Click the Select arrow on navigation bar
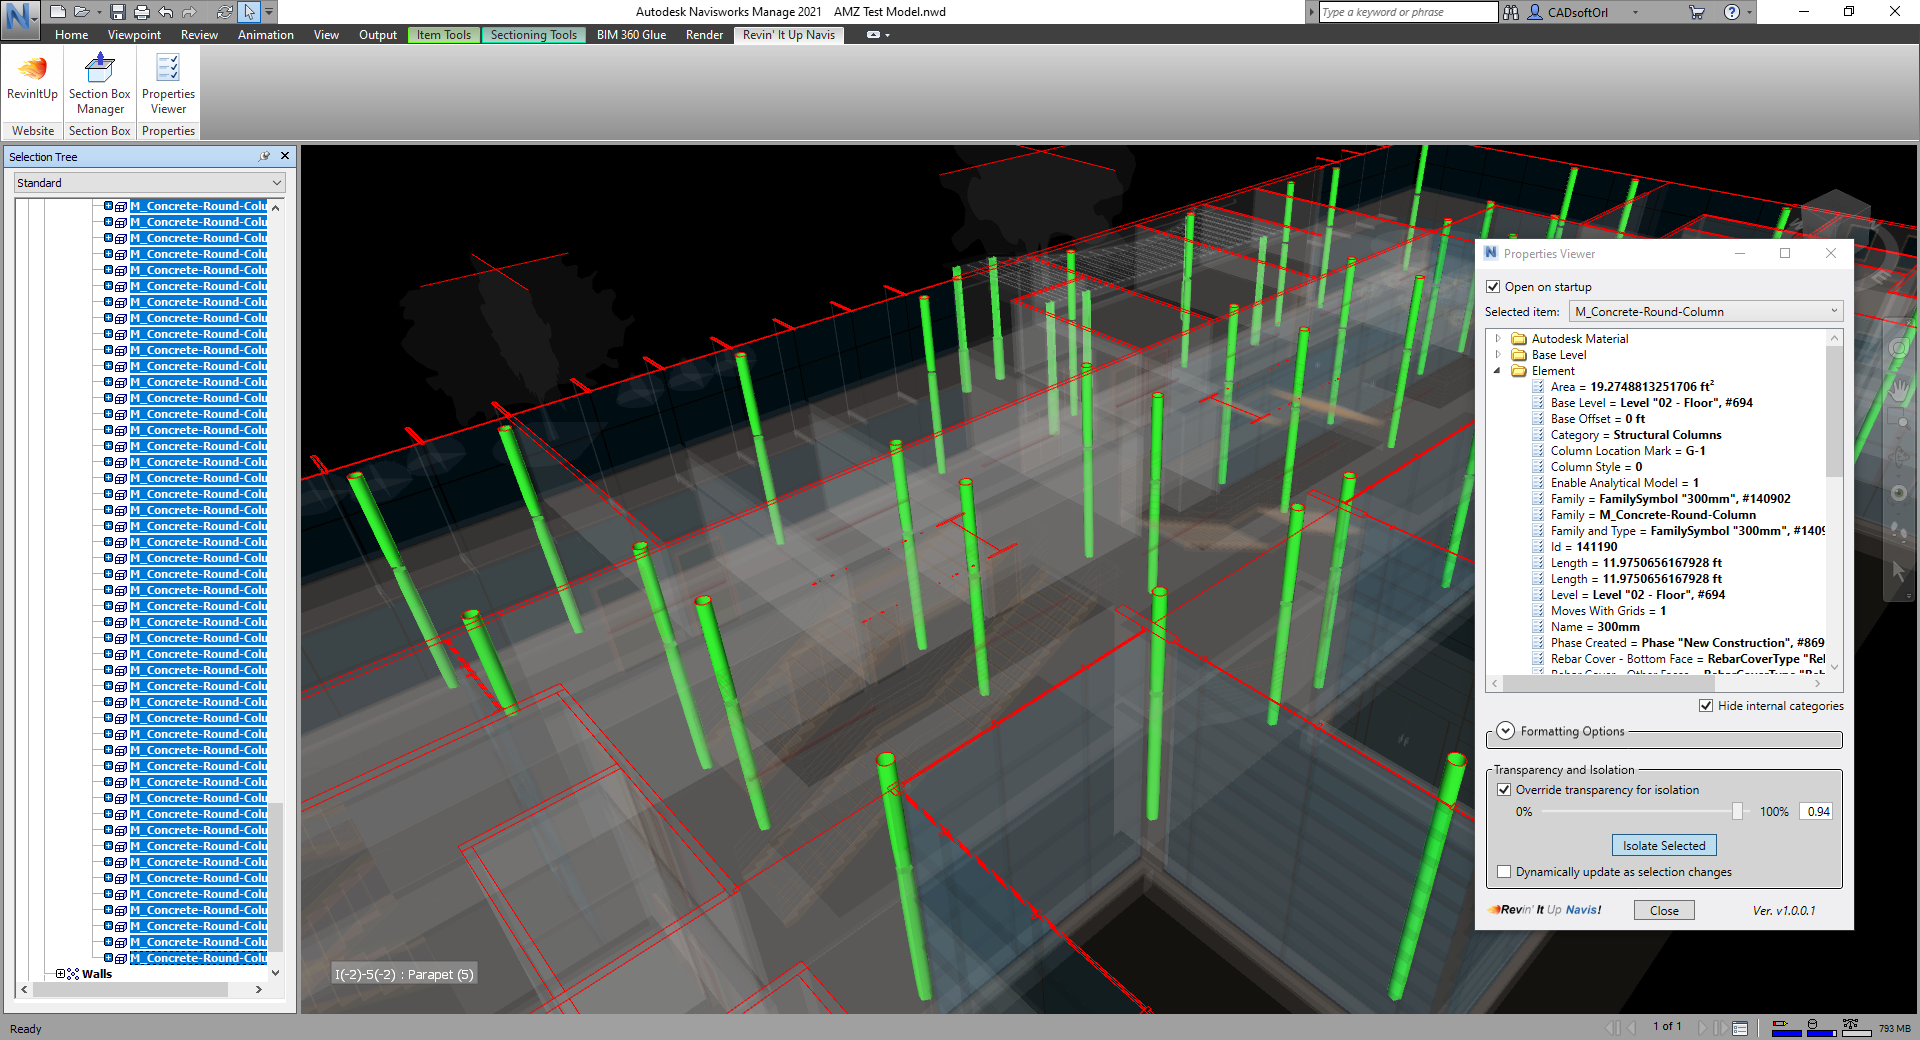The width and height of the screenshot is (1920, 1040). point(1899,570)
